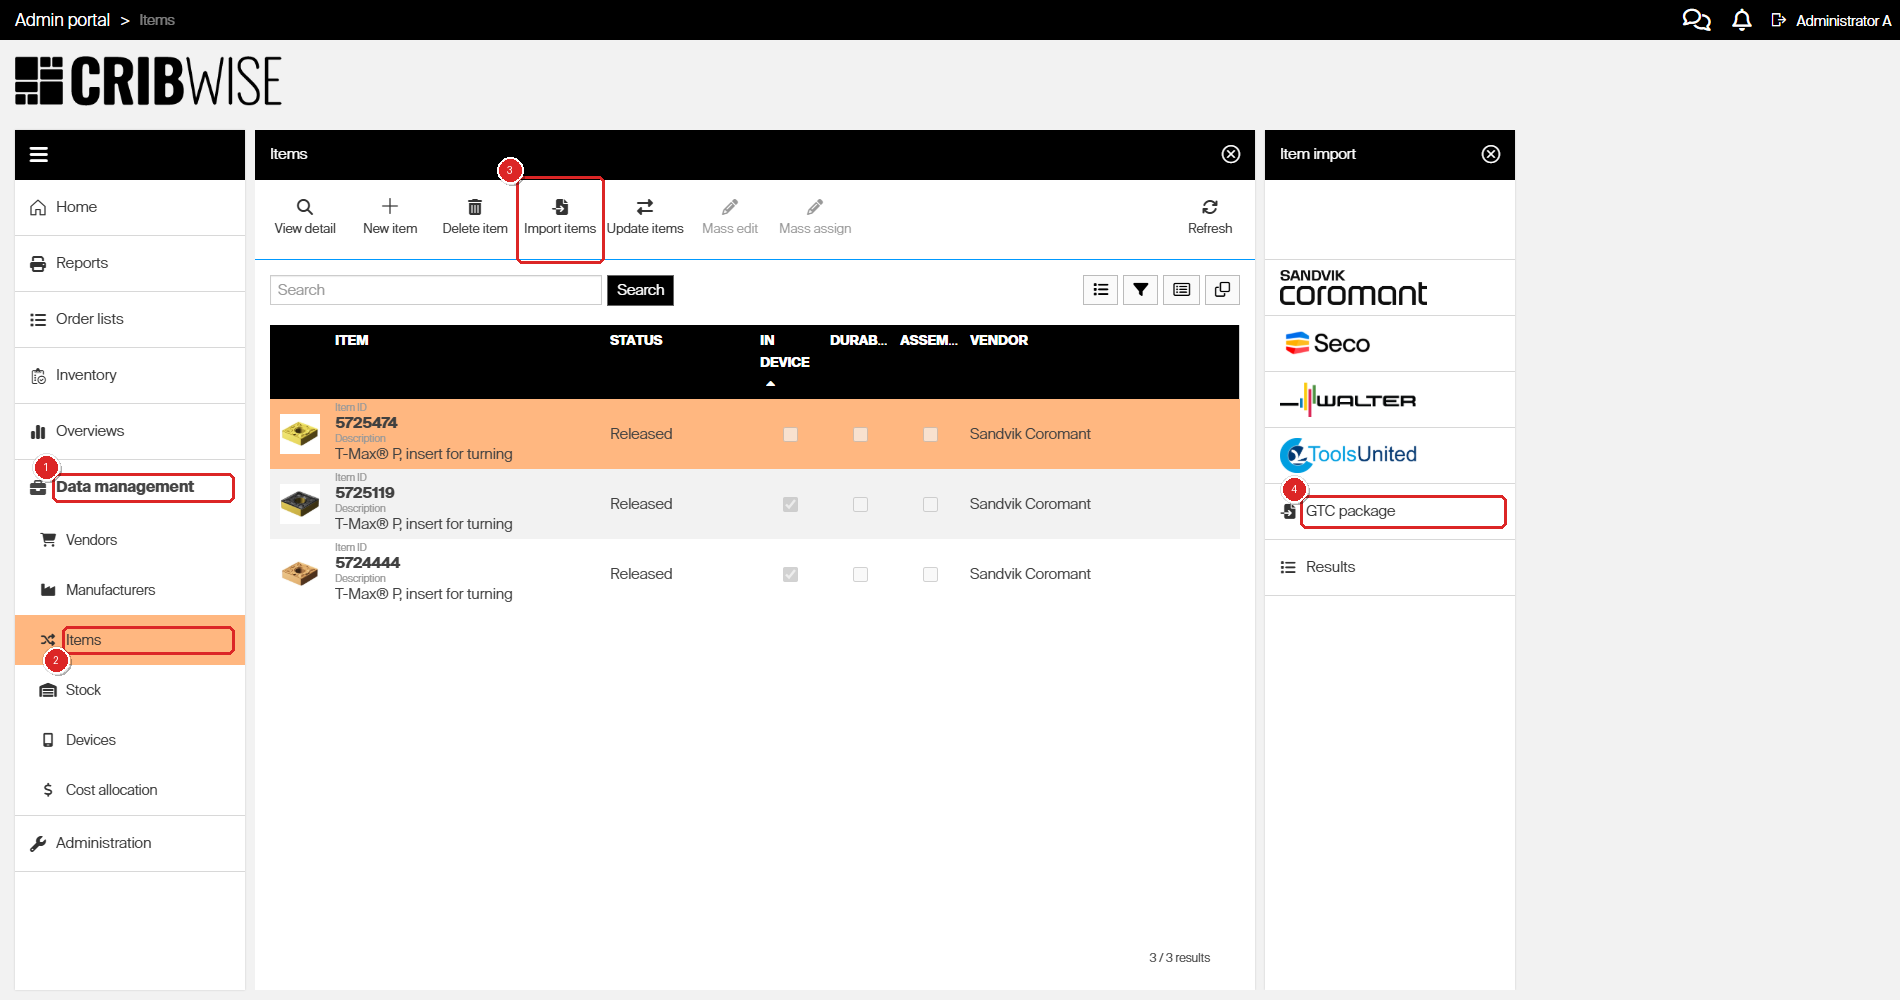Select ToolsUnited import source
Viewport: 1900px width, 1000px height.
click(1390, 456)
